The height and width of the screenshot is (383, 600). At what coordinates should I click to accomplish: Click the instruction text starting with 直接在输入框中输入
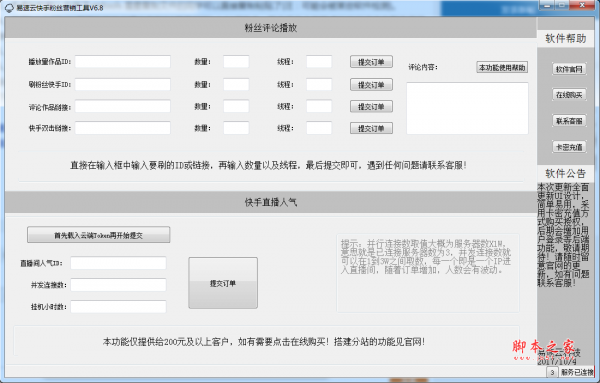(268, 165)
